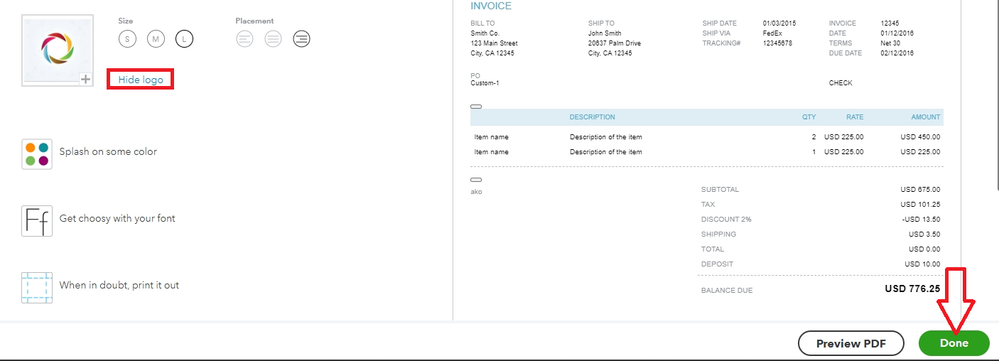Image resolution: width=999 pixels, height=361 pixels.
Task: Click the DISCOUNT 2% label
Action: pos(726,219)
